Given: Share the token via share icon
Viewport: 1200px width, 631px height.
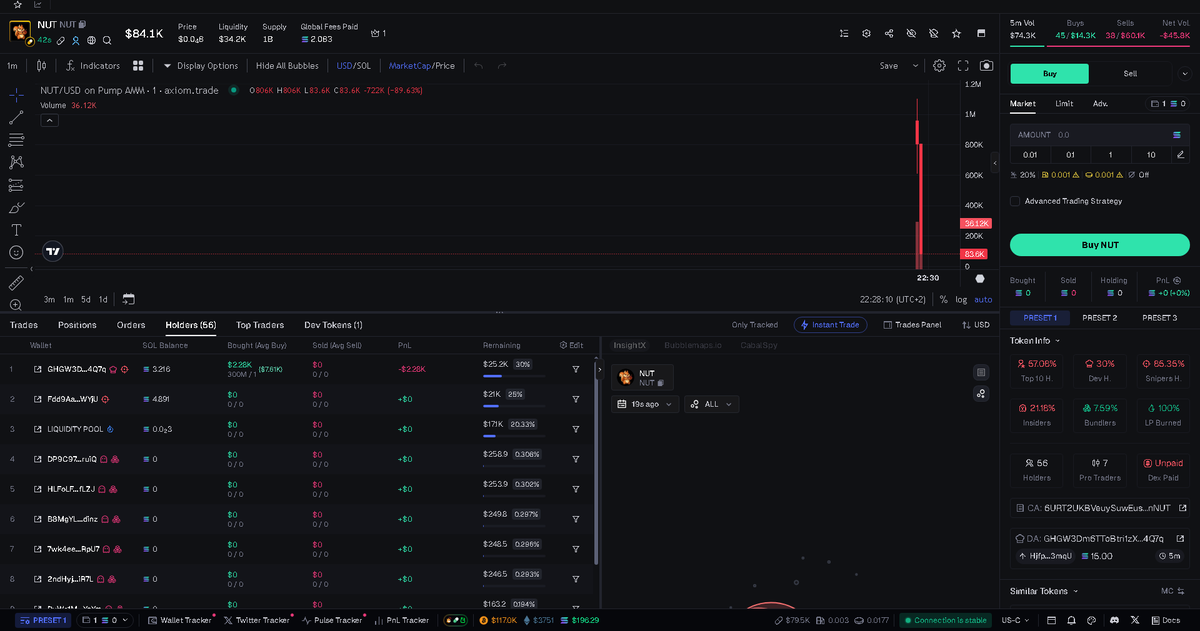Looking at the screenshot, I should tap(889, 33).
